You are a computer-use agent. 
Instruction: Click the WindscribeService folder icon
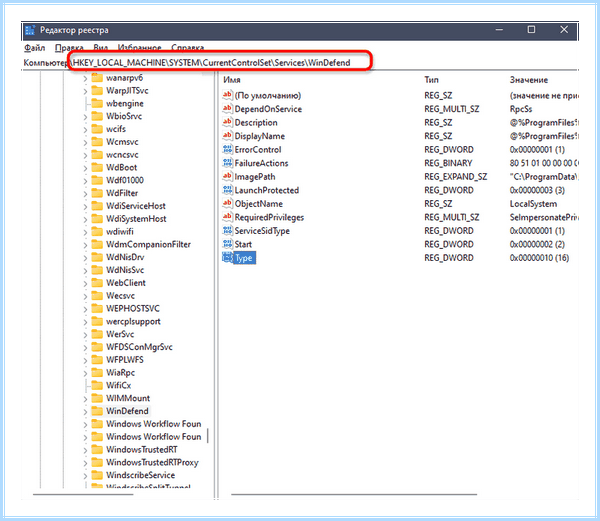point(97,475)
